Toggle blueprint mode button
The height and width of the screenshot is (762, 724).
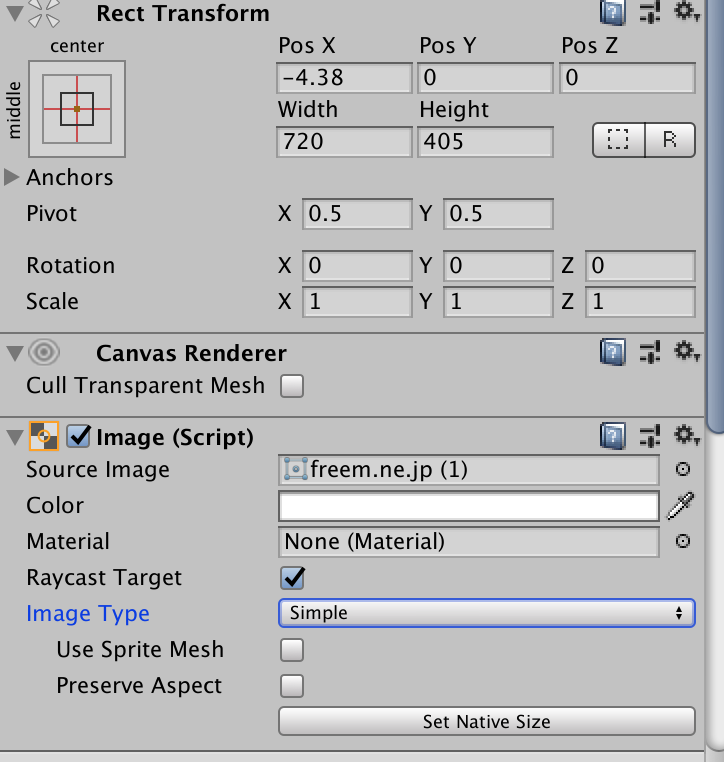[x=619, y=140]
